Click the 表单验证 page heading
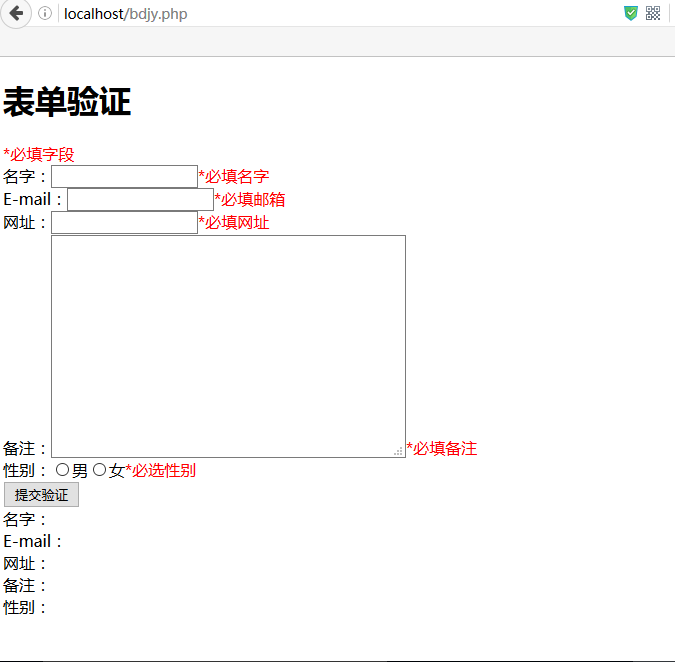This screenshot has height=662, width=675. (x=67, y=102)
